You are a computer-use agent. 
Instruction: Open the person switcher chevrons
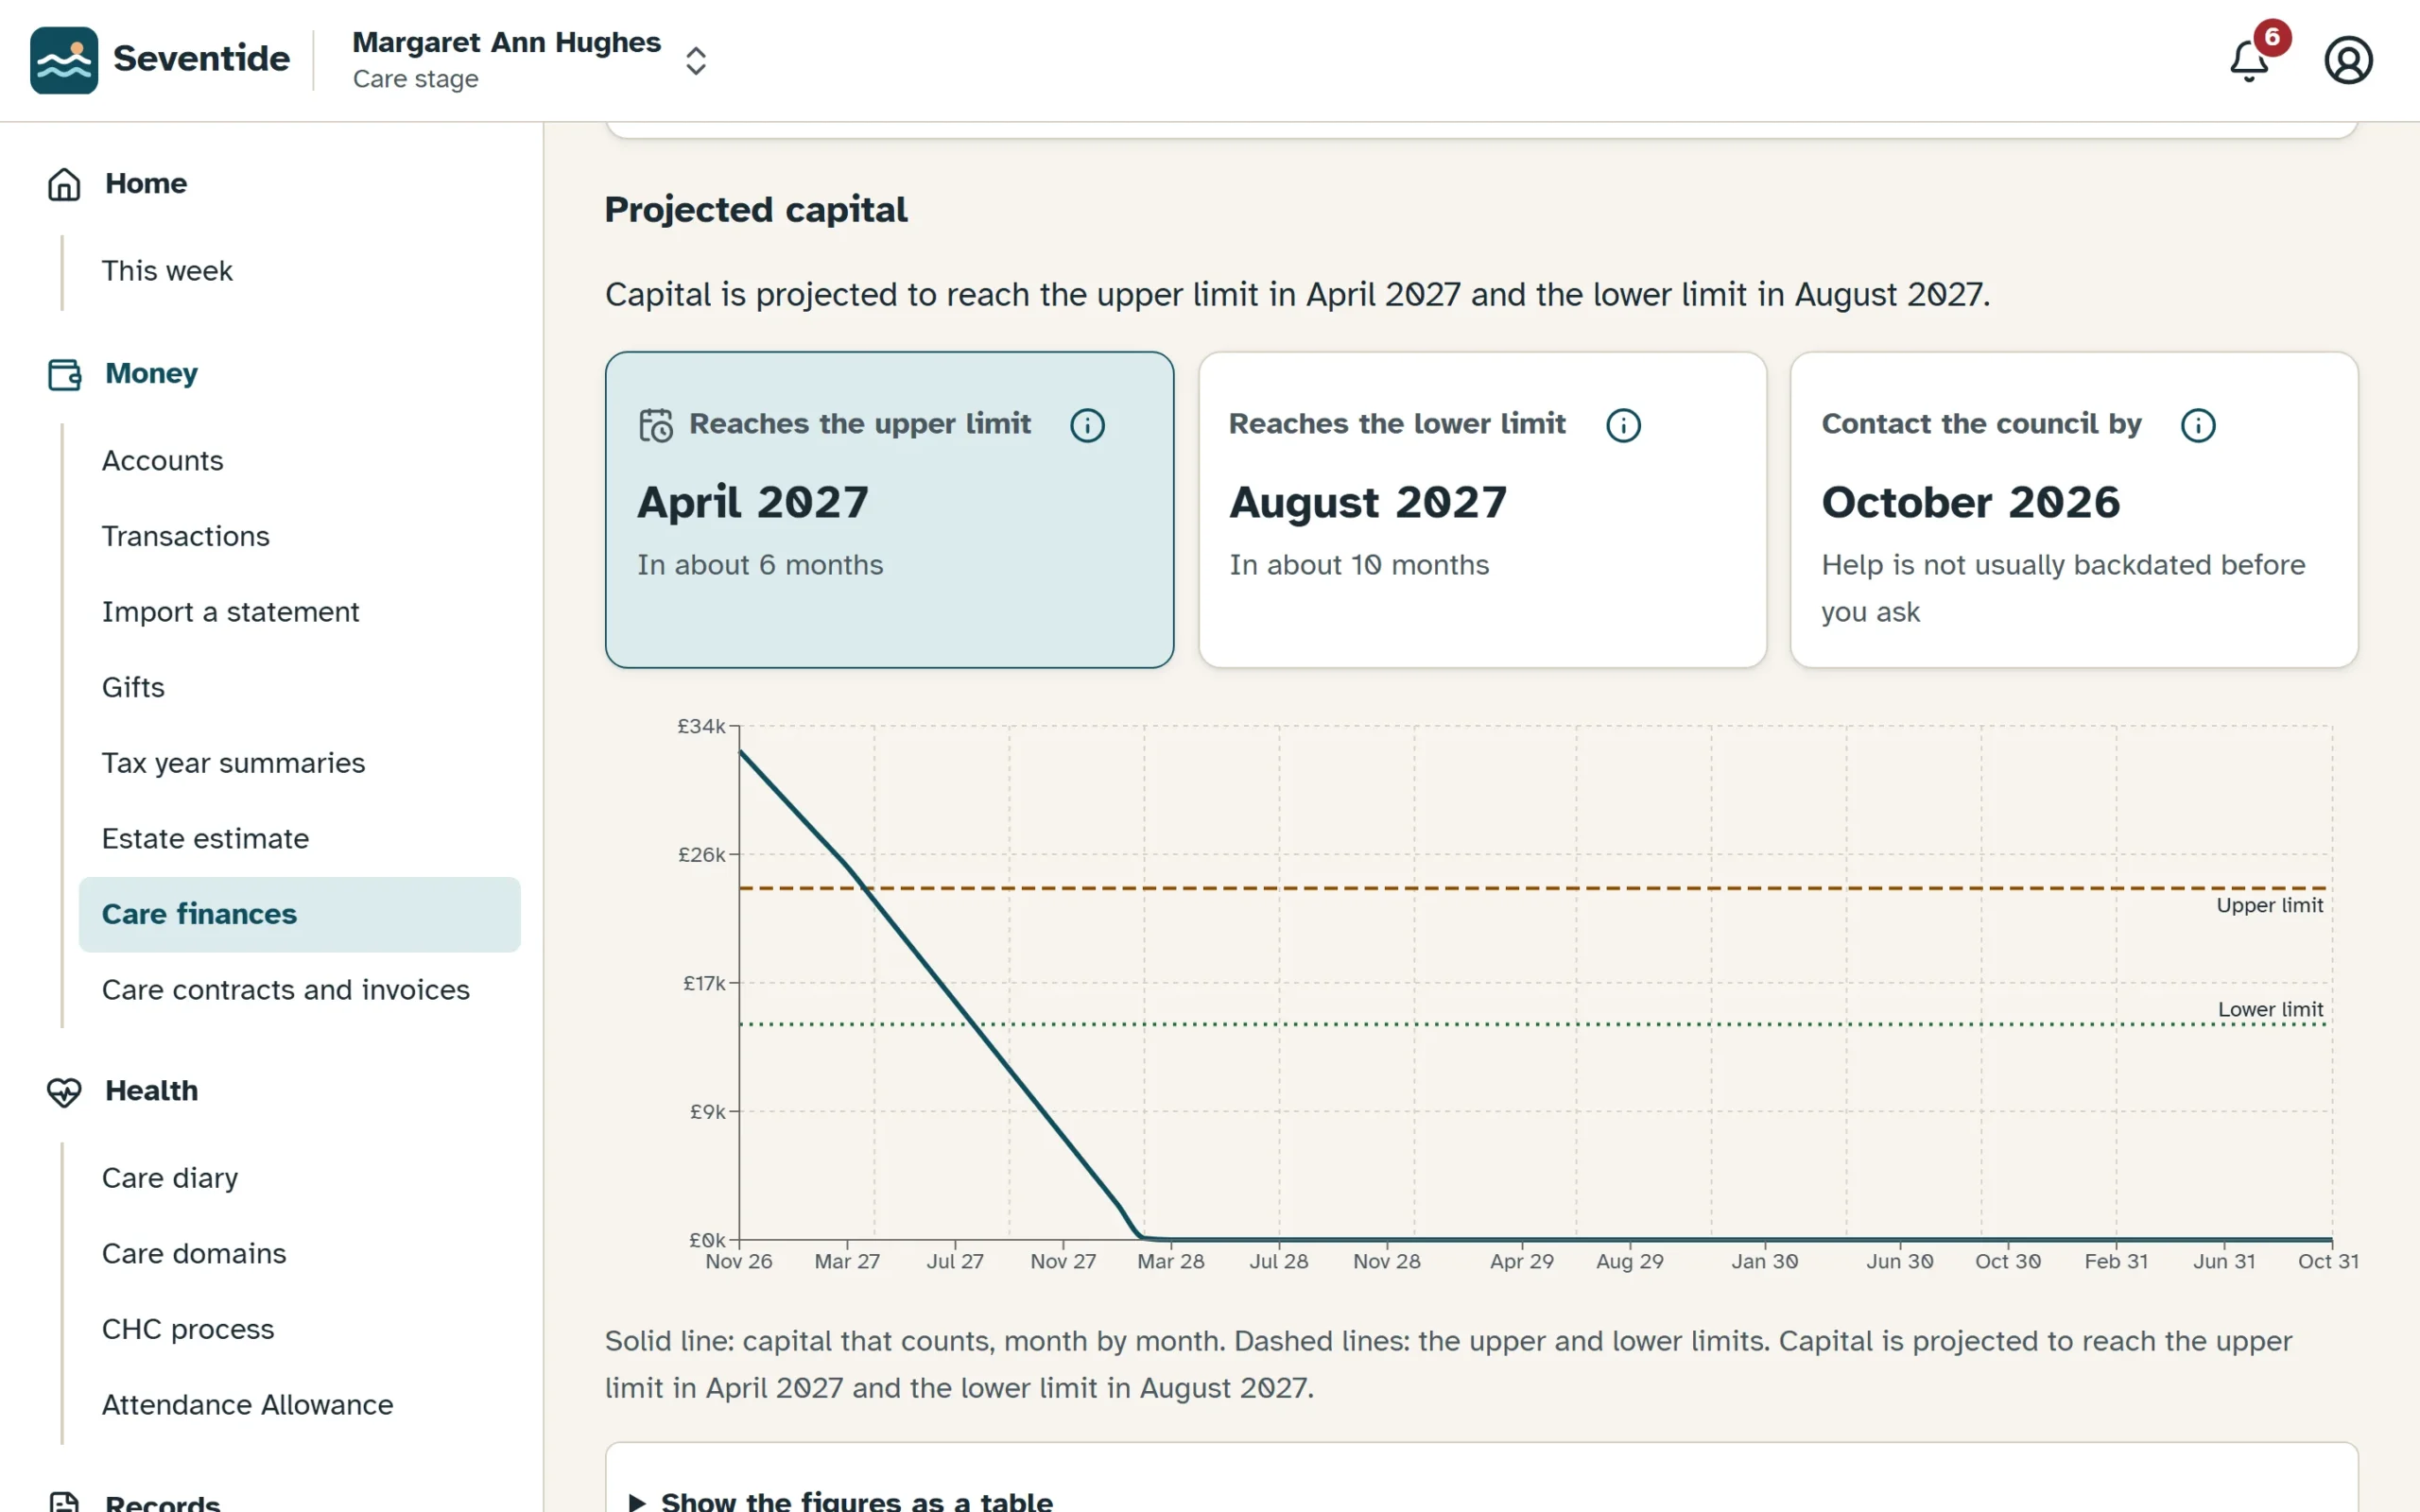[696, 60]
